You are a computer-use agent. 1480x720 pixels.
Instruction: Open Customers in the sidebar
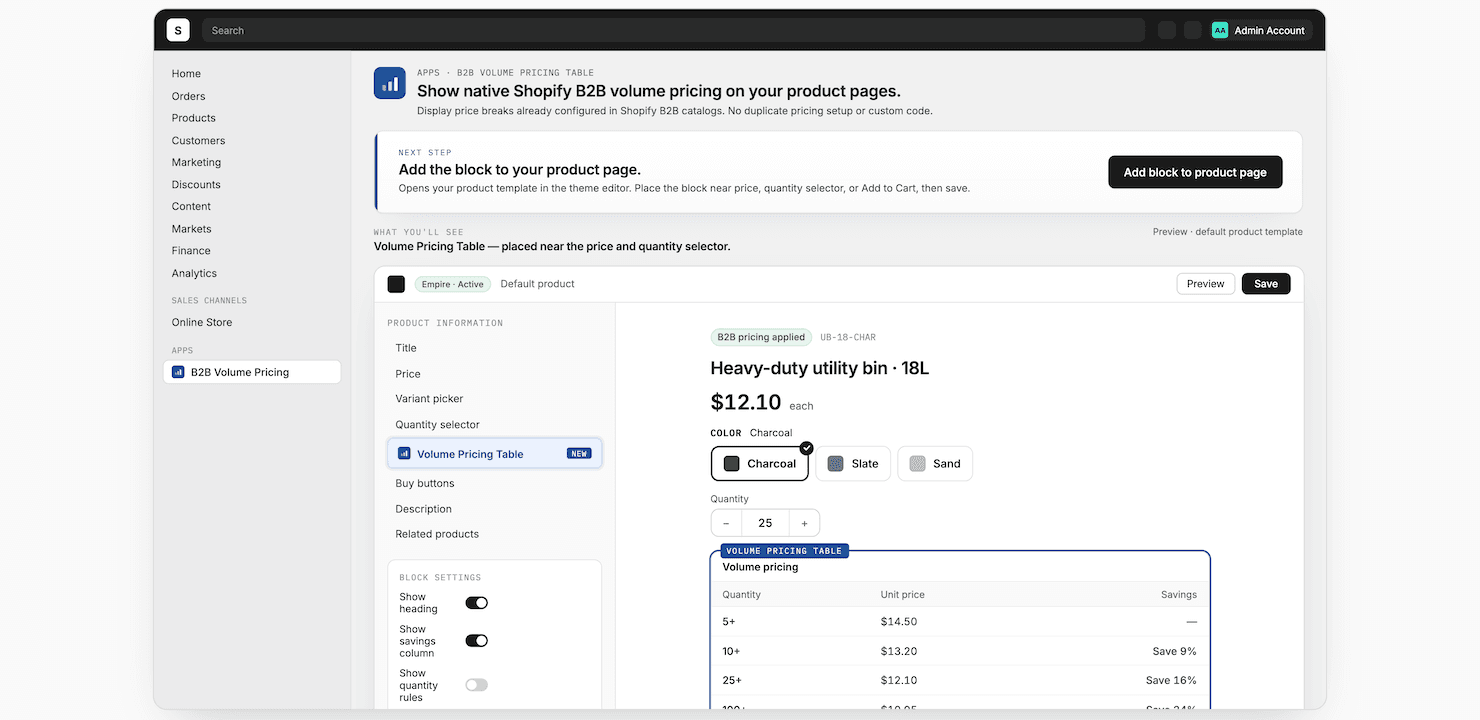point(198,141)
